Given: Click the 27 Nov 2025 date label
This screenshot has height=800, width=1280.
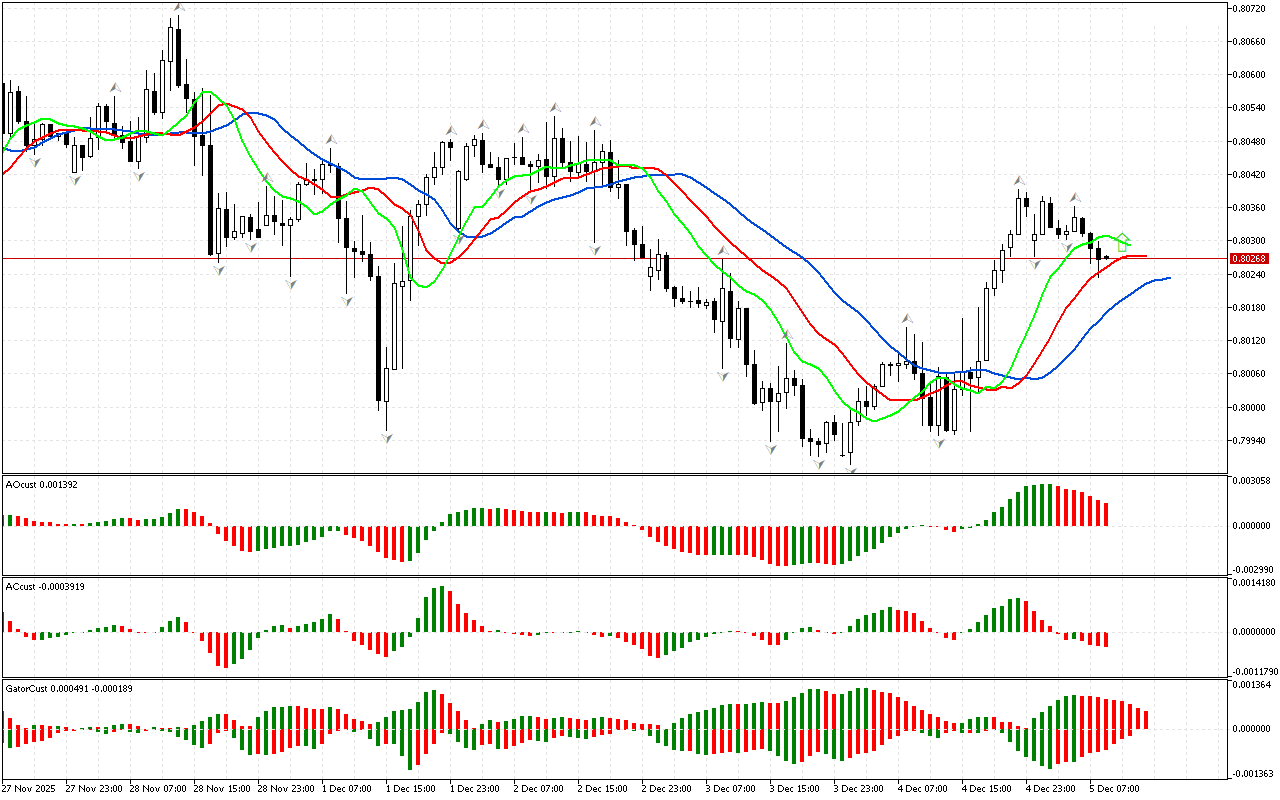Looking at the screenshot, I should [x=29, y=789].
